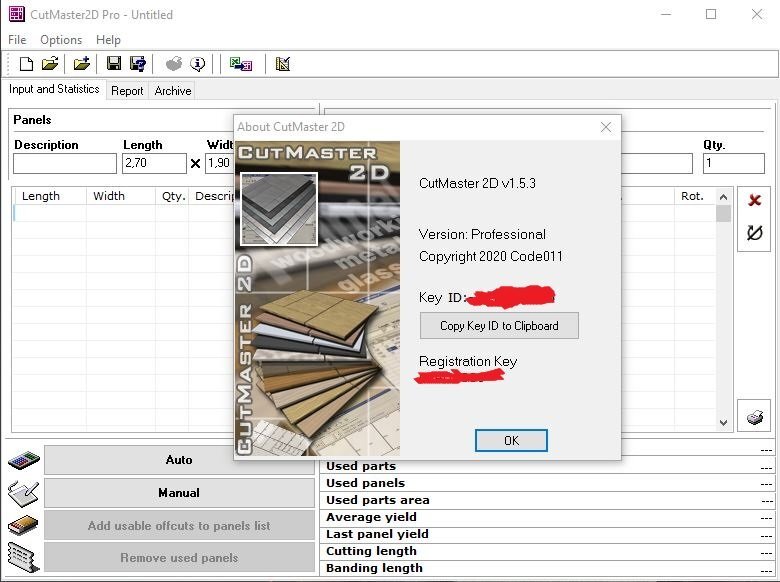Click the Save floppy disk icon
This screenshot has height=582, width=780.
(x=114, y=64)
